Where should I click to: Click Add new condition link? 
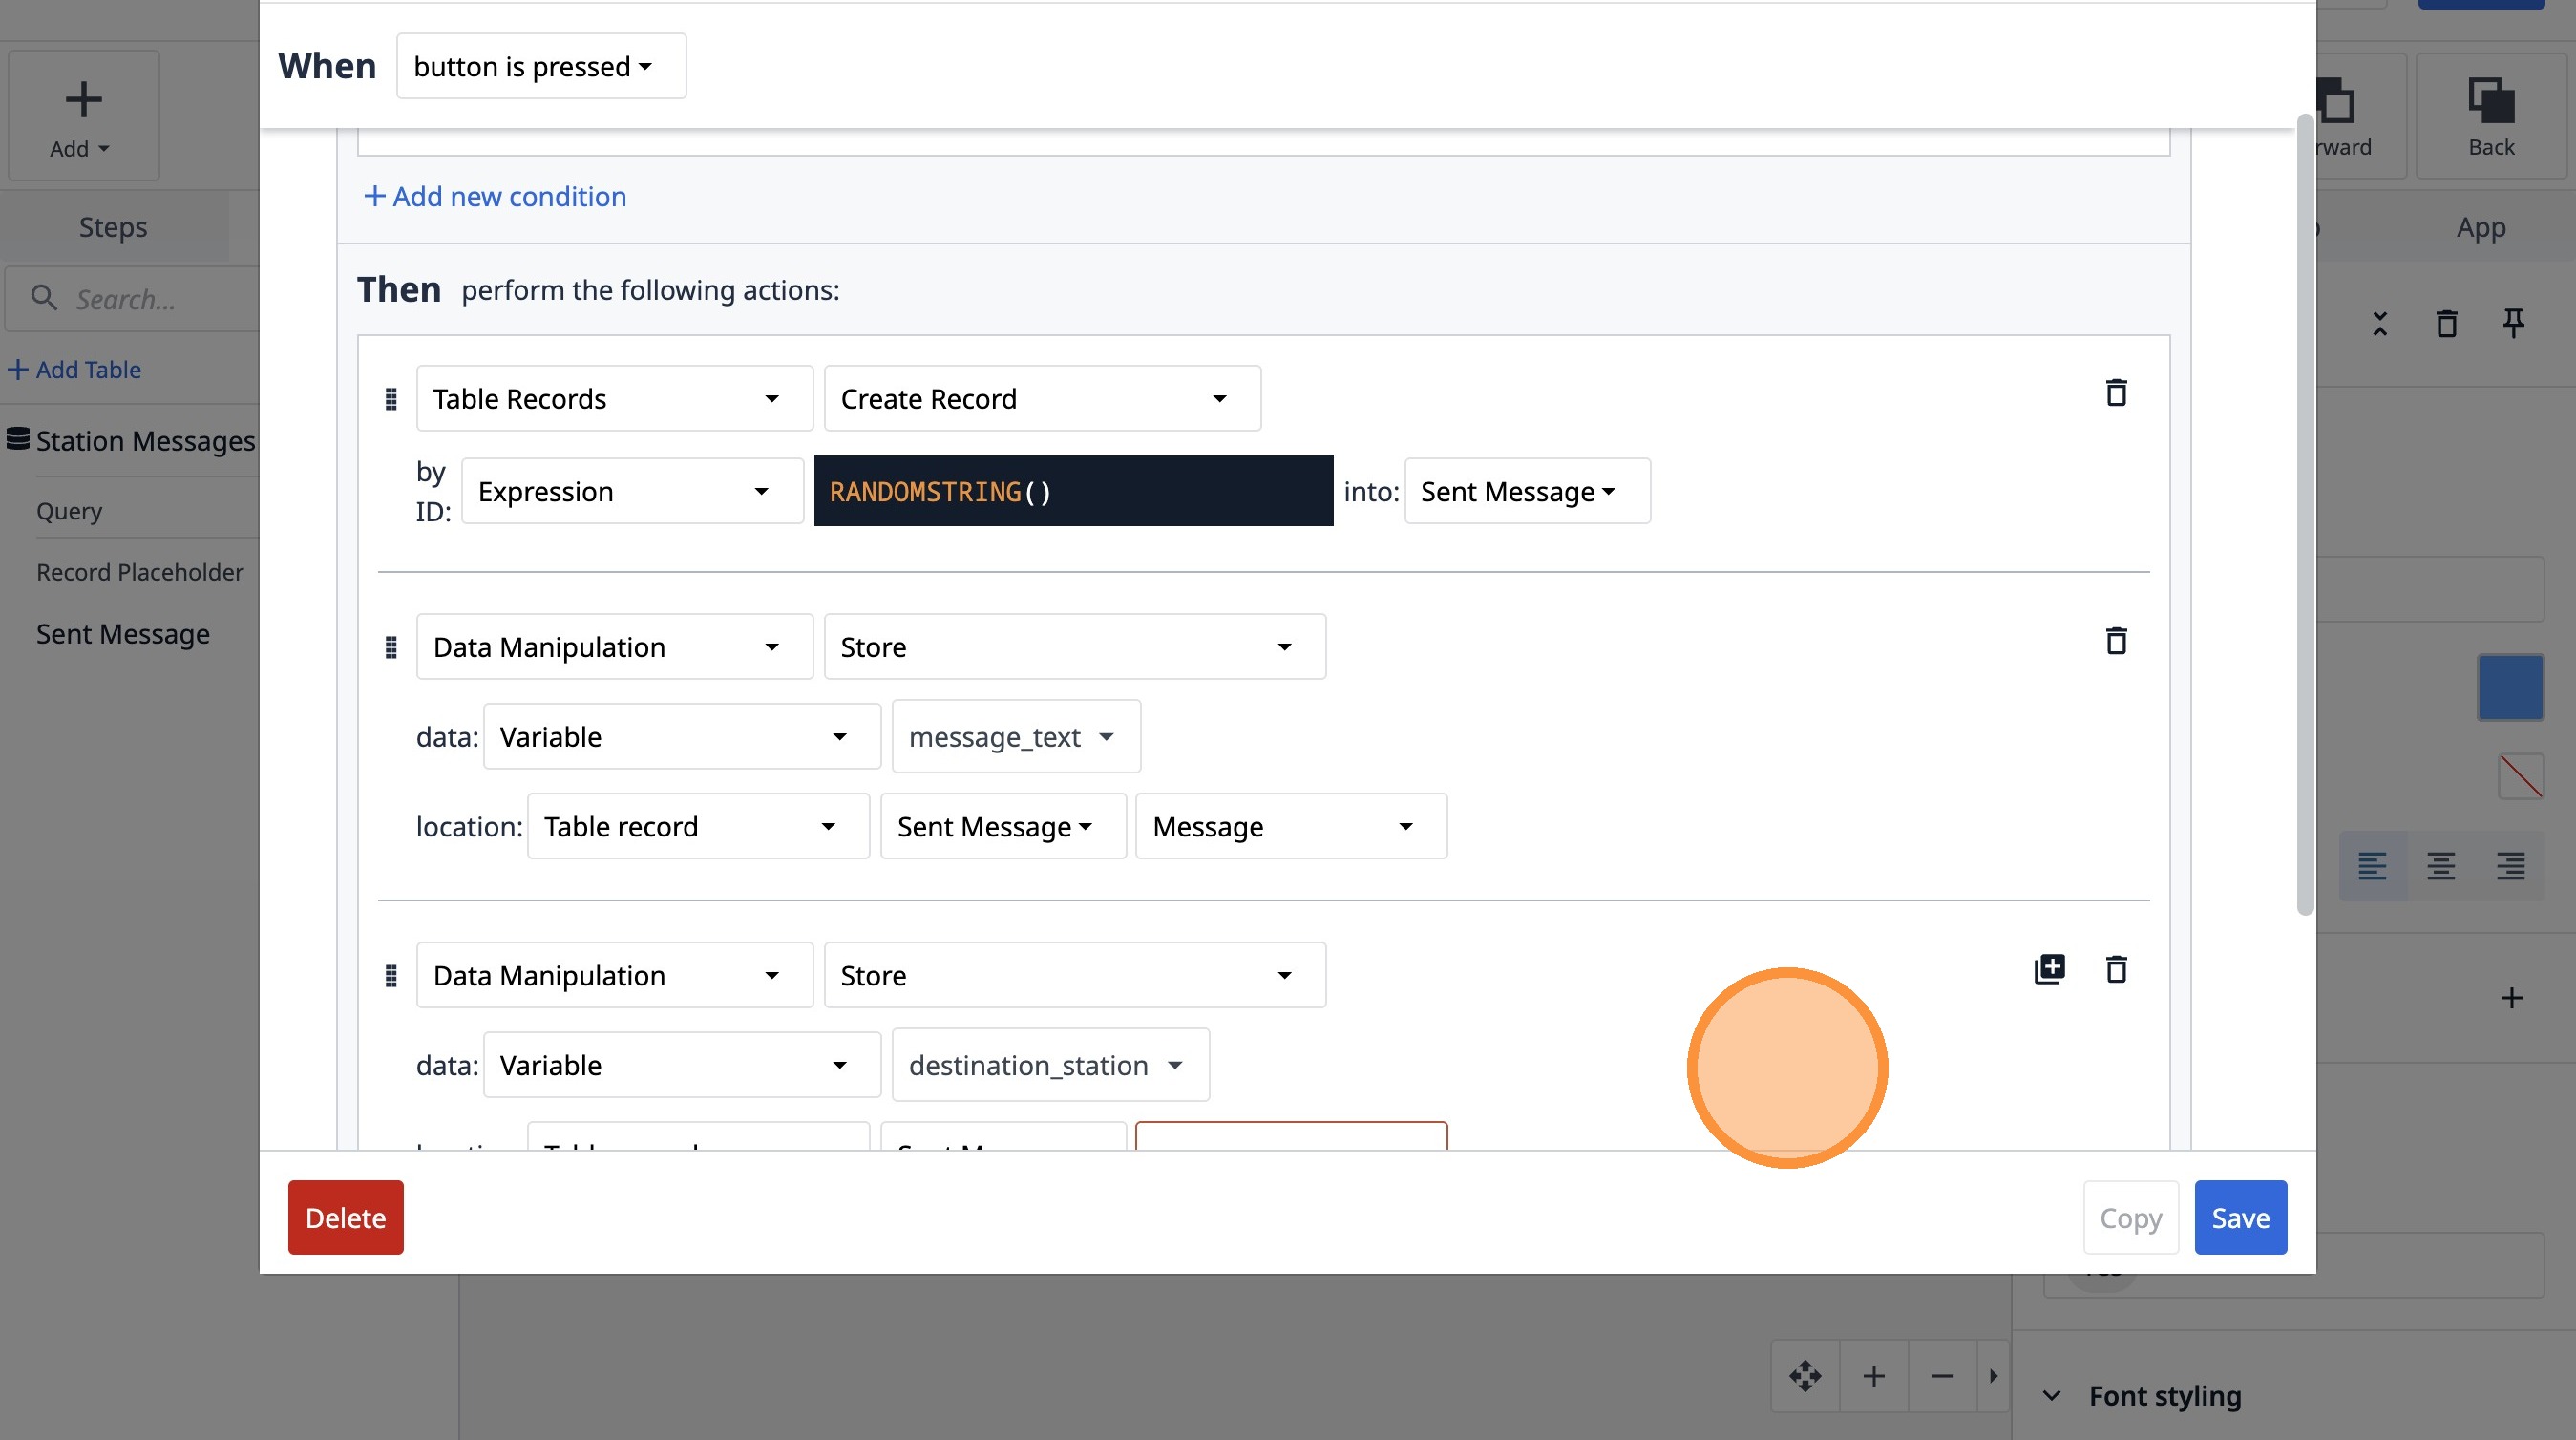tap(495, 196)
